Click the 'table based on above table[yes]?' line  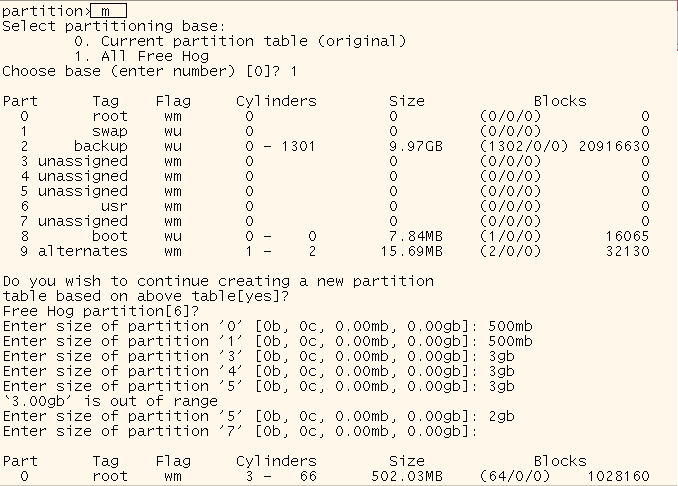tap(146, 297)
